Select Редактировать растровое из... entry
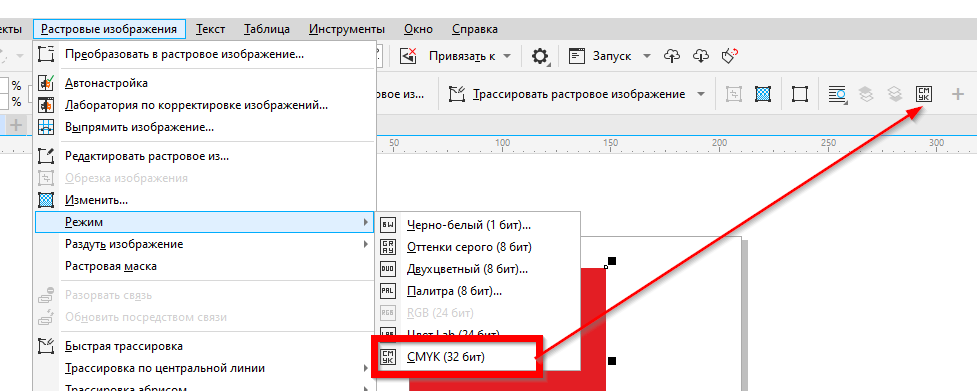Screen dimensions: 977x391 [205, 156]
